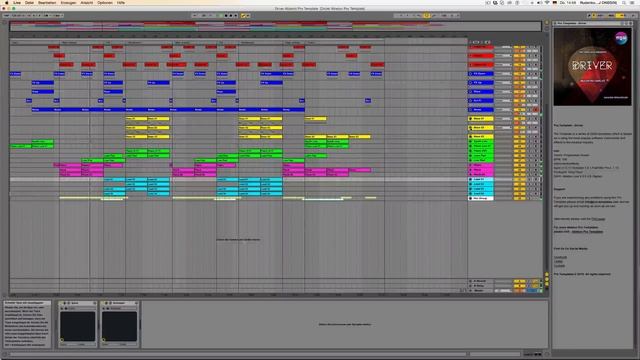Click the horizontal scrollbar at the window bottom

click(x=239, y=354)
